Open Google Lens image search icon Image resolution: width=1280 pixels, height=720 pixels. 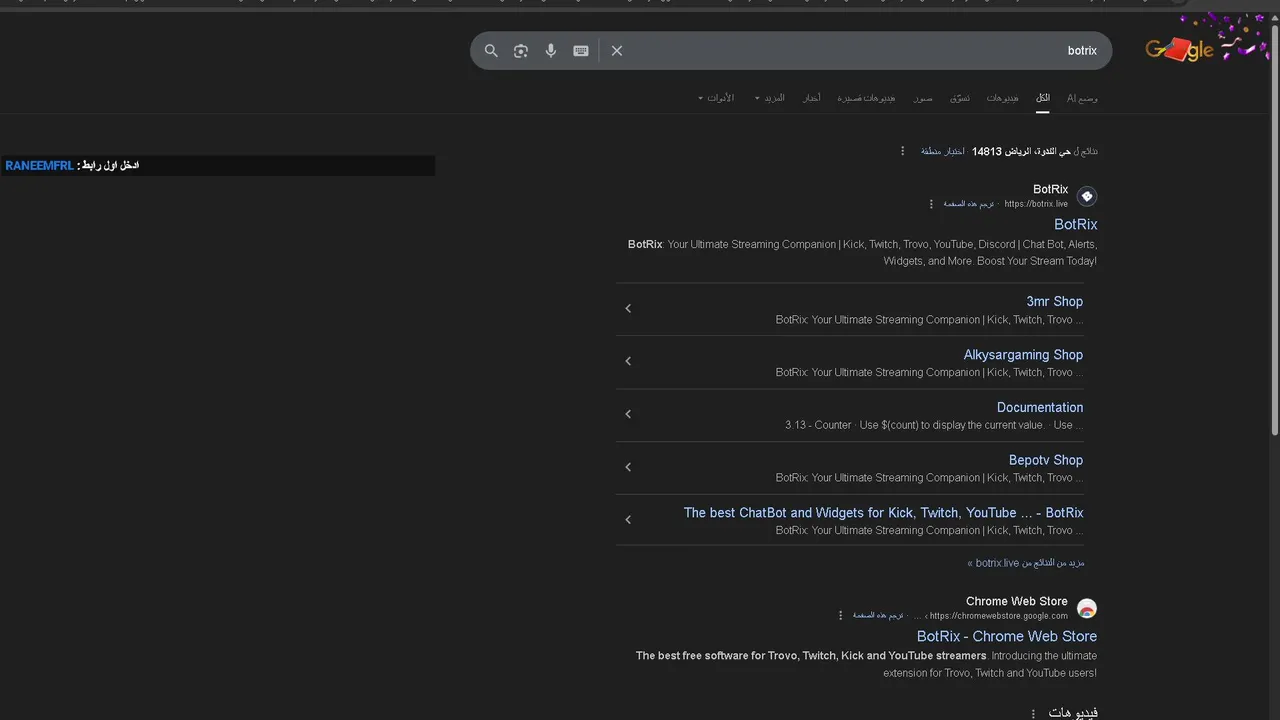pyautogui.click(x=521, y=51)
